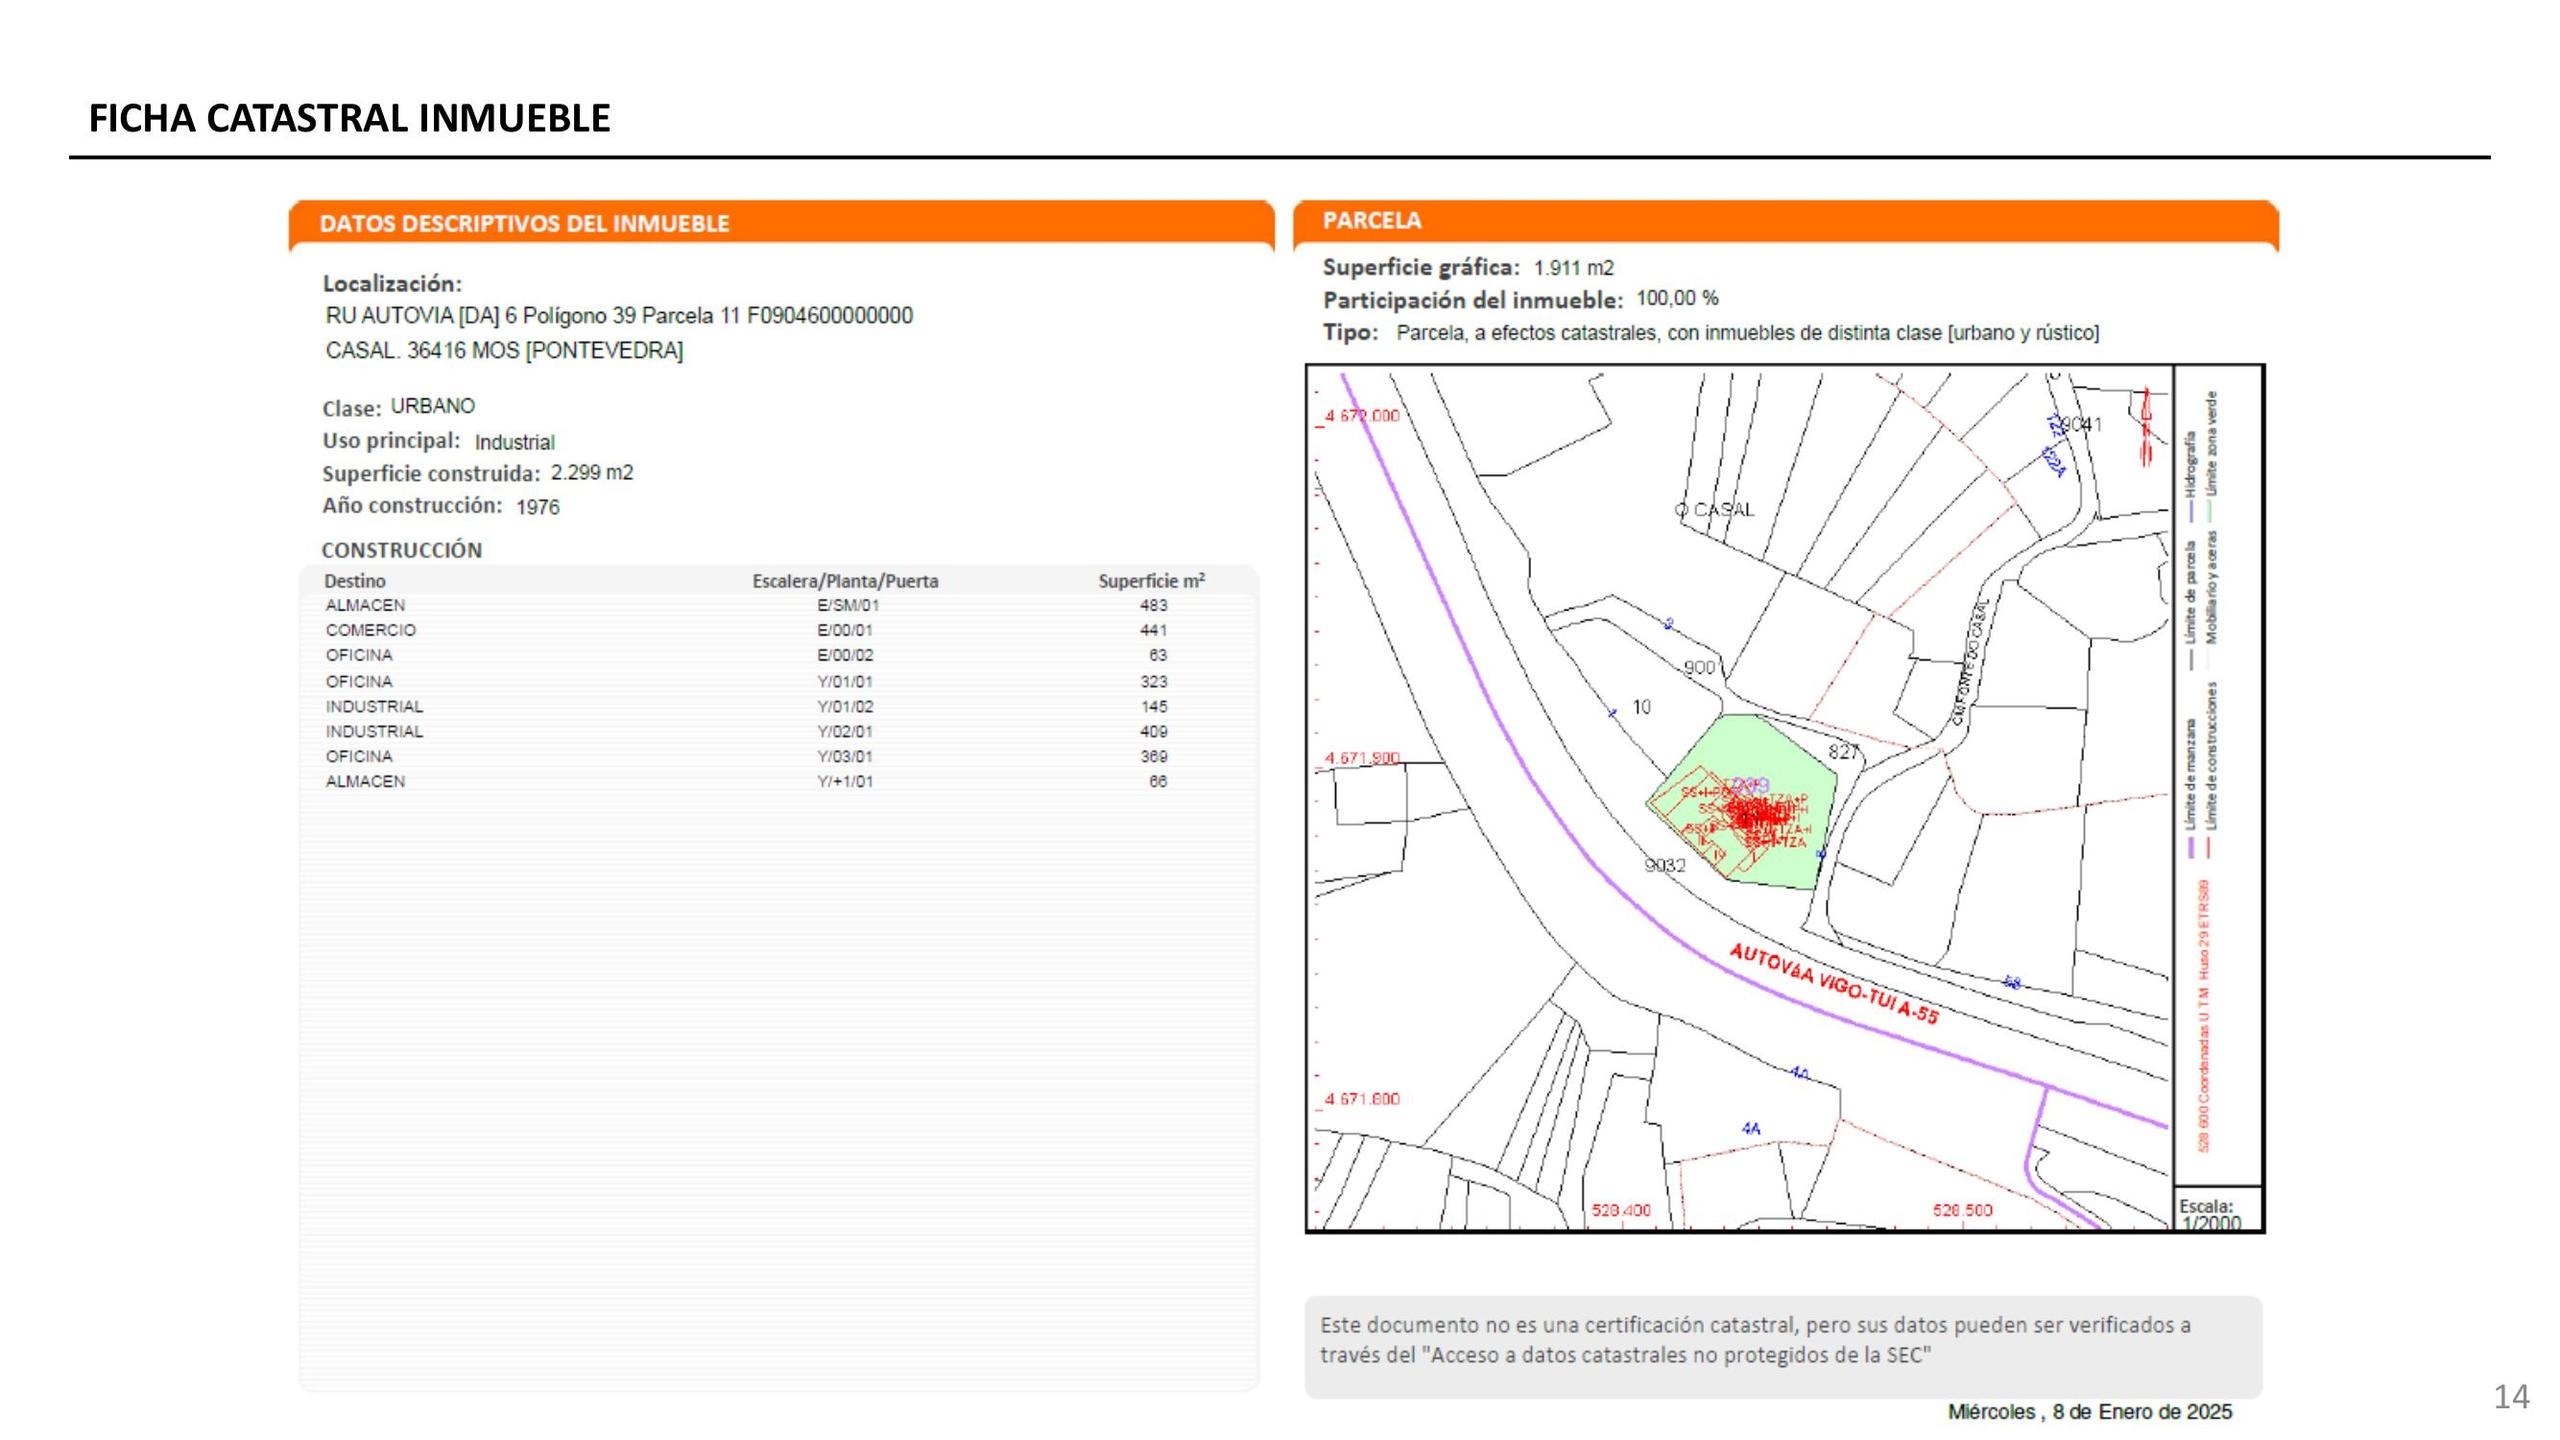Click the 'FICHA CATASTRAL INMUEBLE' title
The height and width of the screenshot is (1440, 2560).
point(349,118)
